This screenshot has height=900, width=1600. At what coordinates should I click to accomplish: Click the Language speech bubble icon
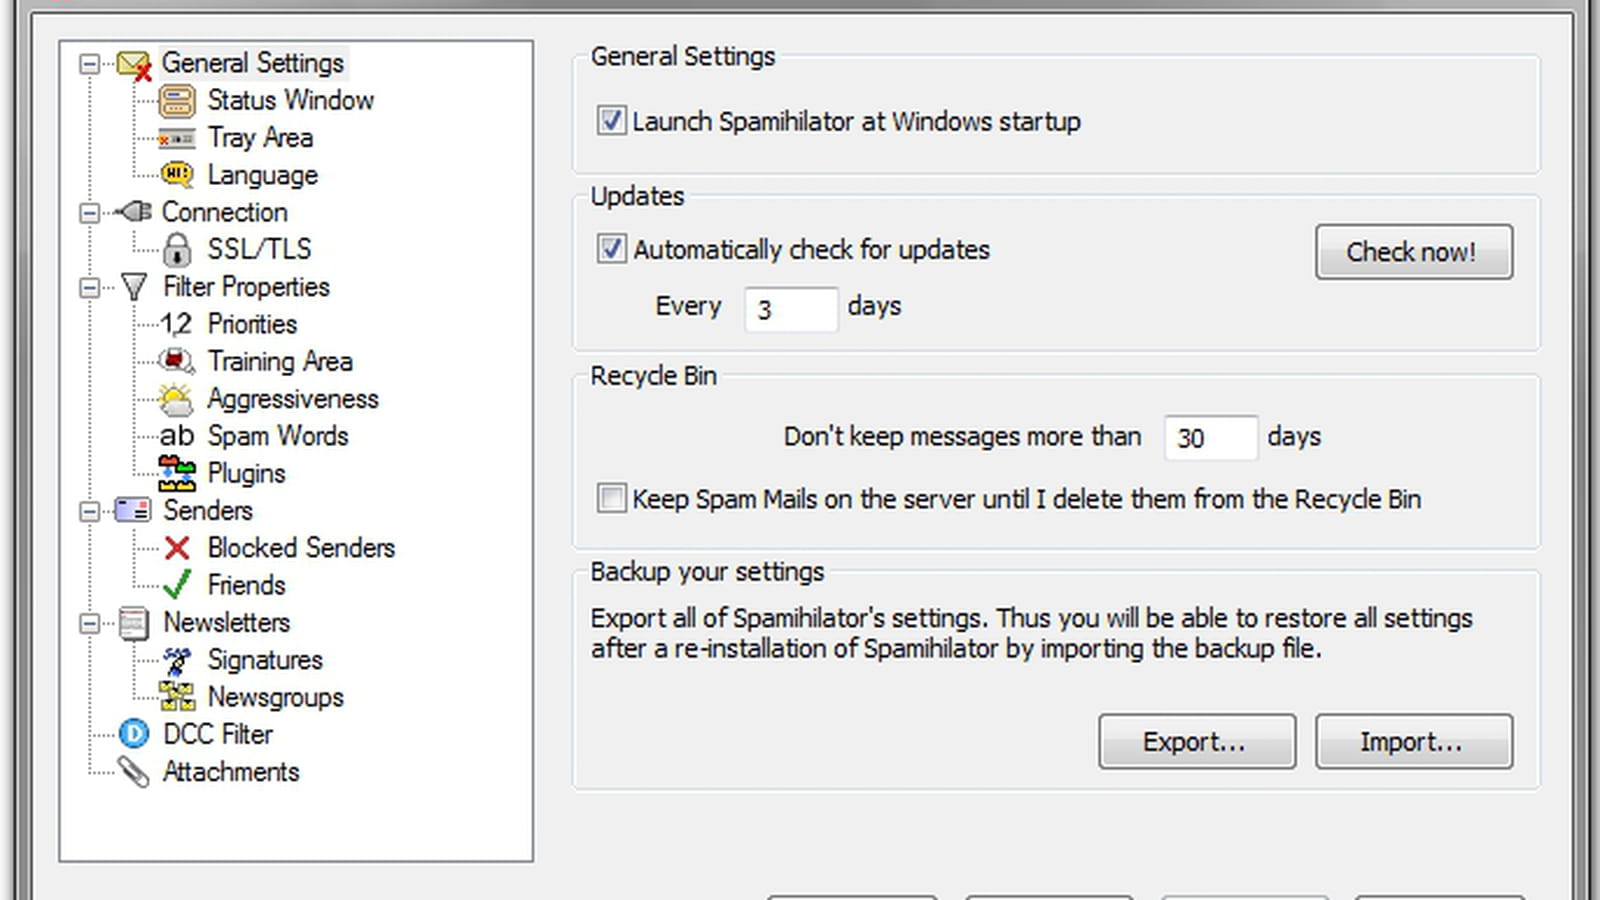click(177, 175)
